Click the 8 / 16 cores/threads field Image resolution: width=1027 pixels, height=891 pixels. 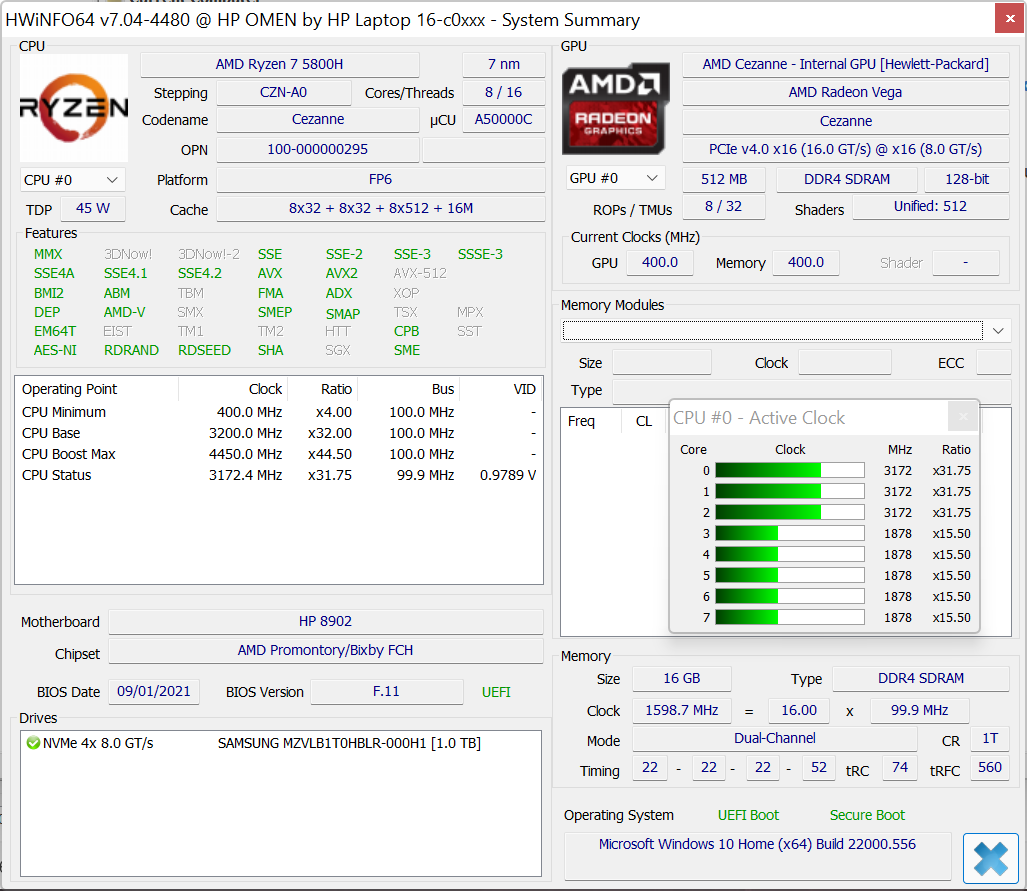504,92
